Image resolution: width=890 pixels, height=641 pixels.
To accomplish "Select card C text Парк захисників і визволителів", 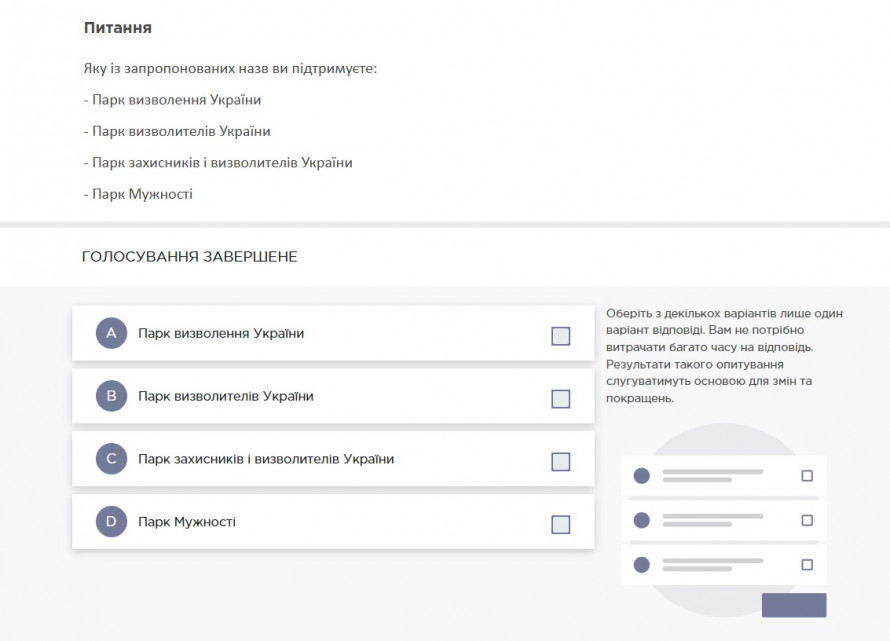I will (x=240, y=459).
